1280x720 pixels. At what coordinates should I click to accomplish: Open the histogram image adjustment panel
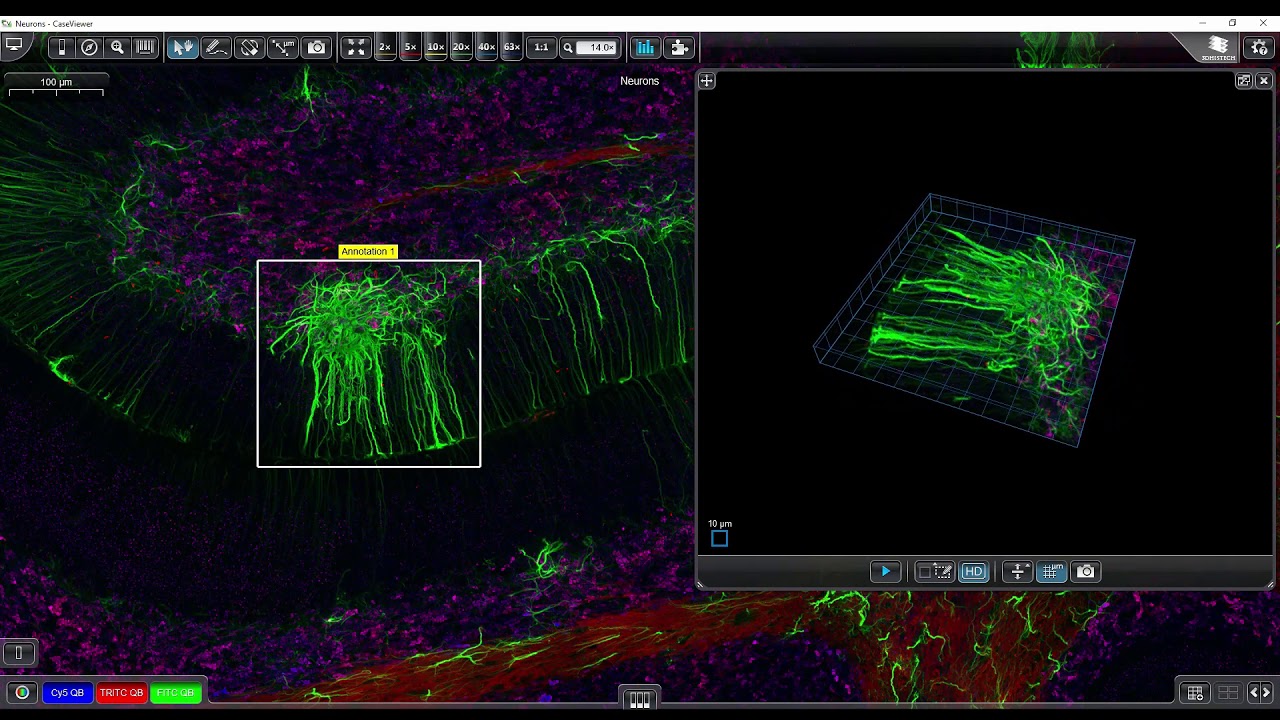tap(645, 47)
